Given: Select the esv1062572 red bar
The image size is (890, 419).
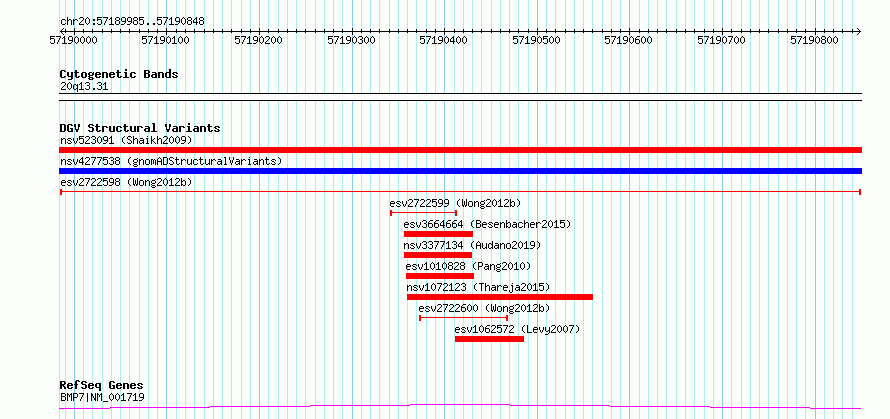Looking at the screenshot, I should click(x=489, y=339).
